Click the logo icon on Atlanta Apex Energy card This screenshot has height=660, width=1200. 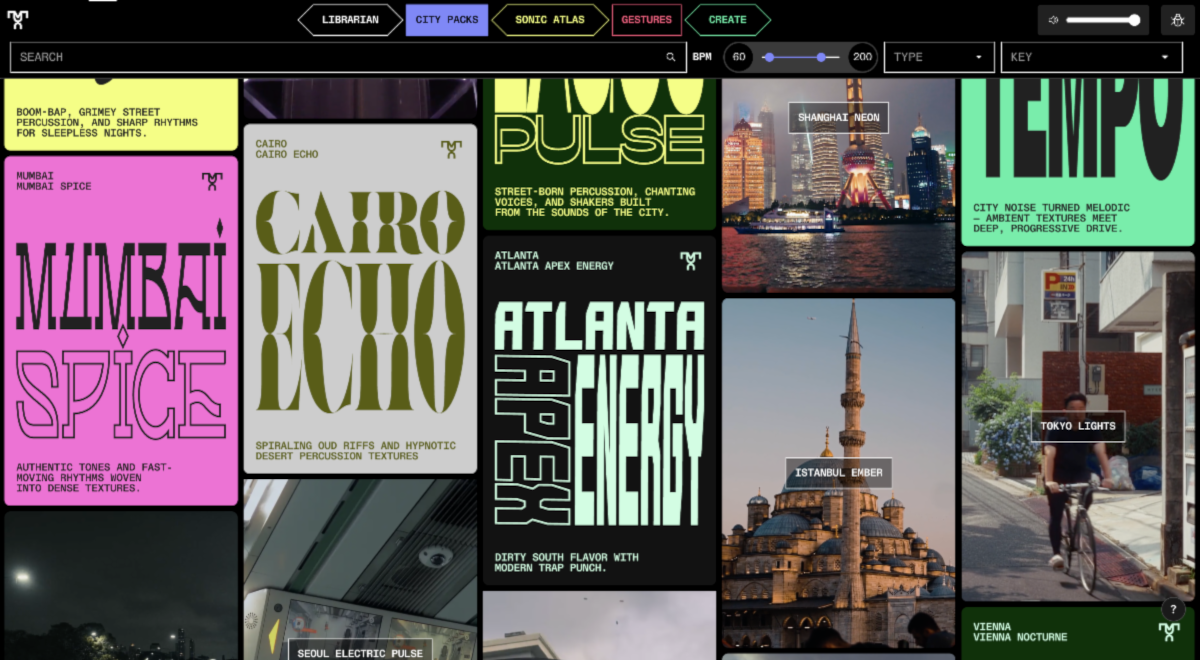coord(690,261)
